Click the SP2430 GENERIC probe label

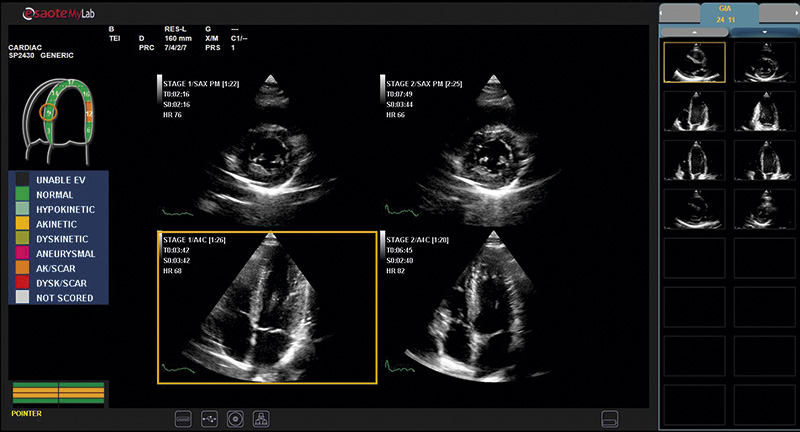(41, 55)
